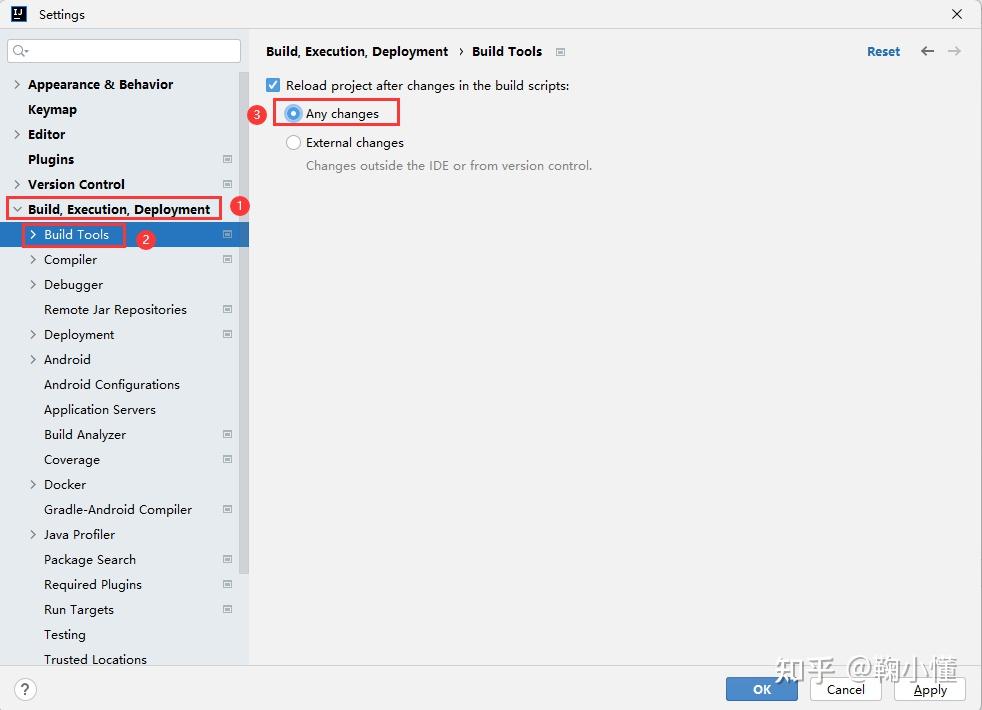Image resolution: width=982 pixels, height=710 pixels.
Task: Click the back navigation arrow
Action: coord(928,51)
